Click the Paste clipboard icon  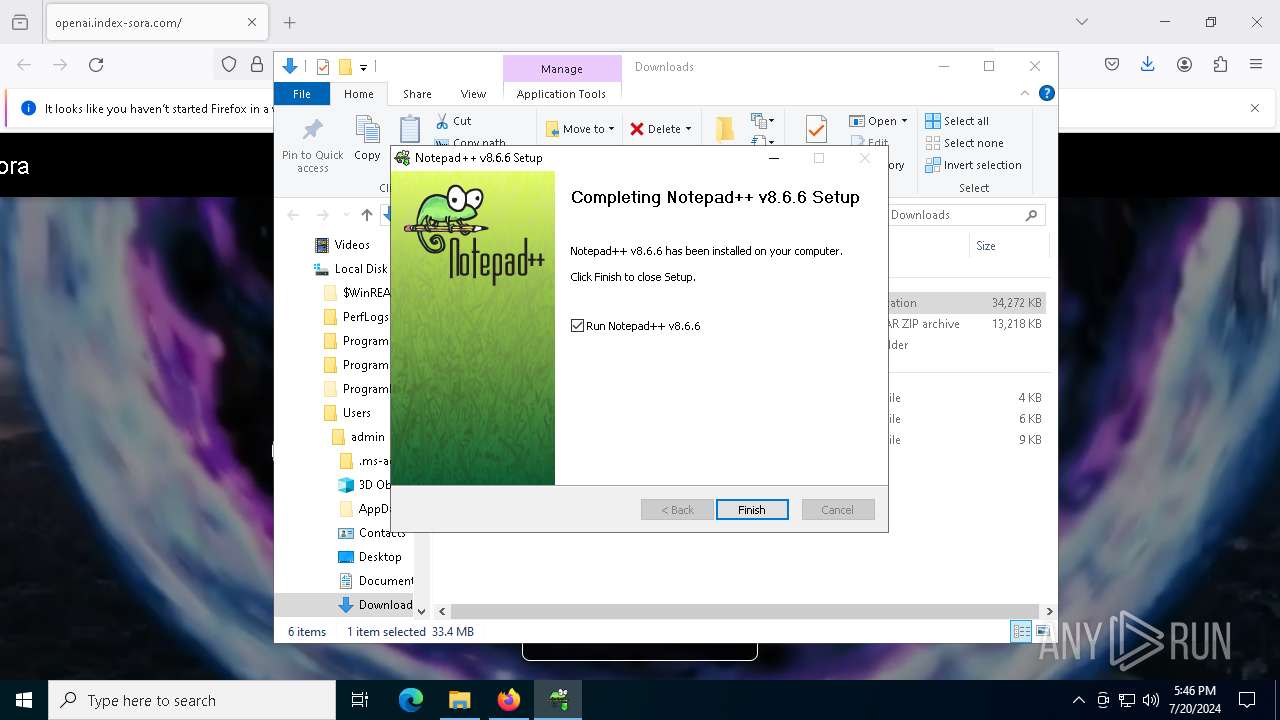pos(410,131)
